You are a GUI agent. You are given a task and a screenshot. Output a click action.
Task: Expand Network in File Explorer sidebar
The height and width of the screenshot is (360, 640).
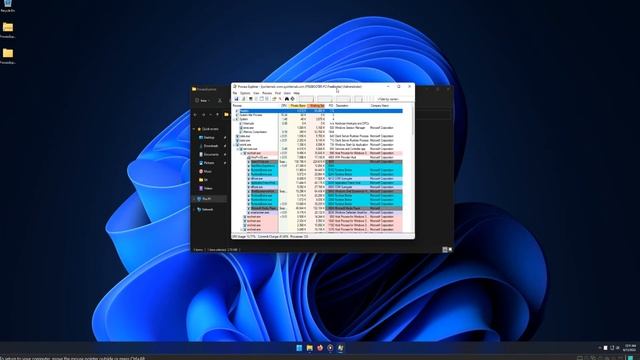click(194, 209)
